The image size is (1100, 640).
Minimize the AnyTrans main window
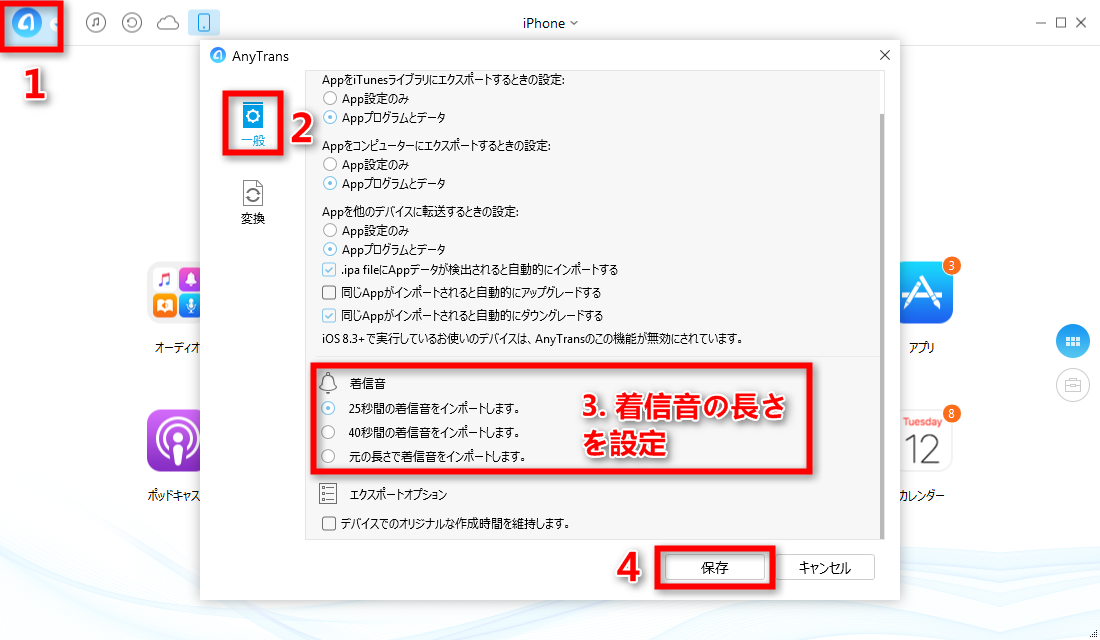[1040, 23]
